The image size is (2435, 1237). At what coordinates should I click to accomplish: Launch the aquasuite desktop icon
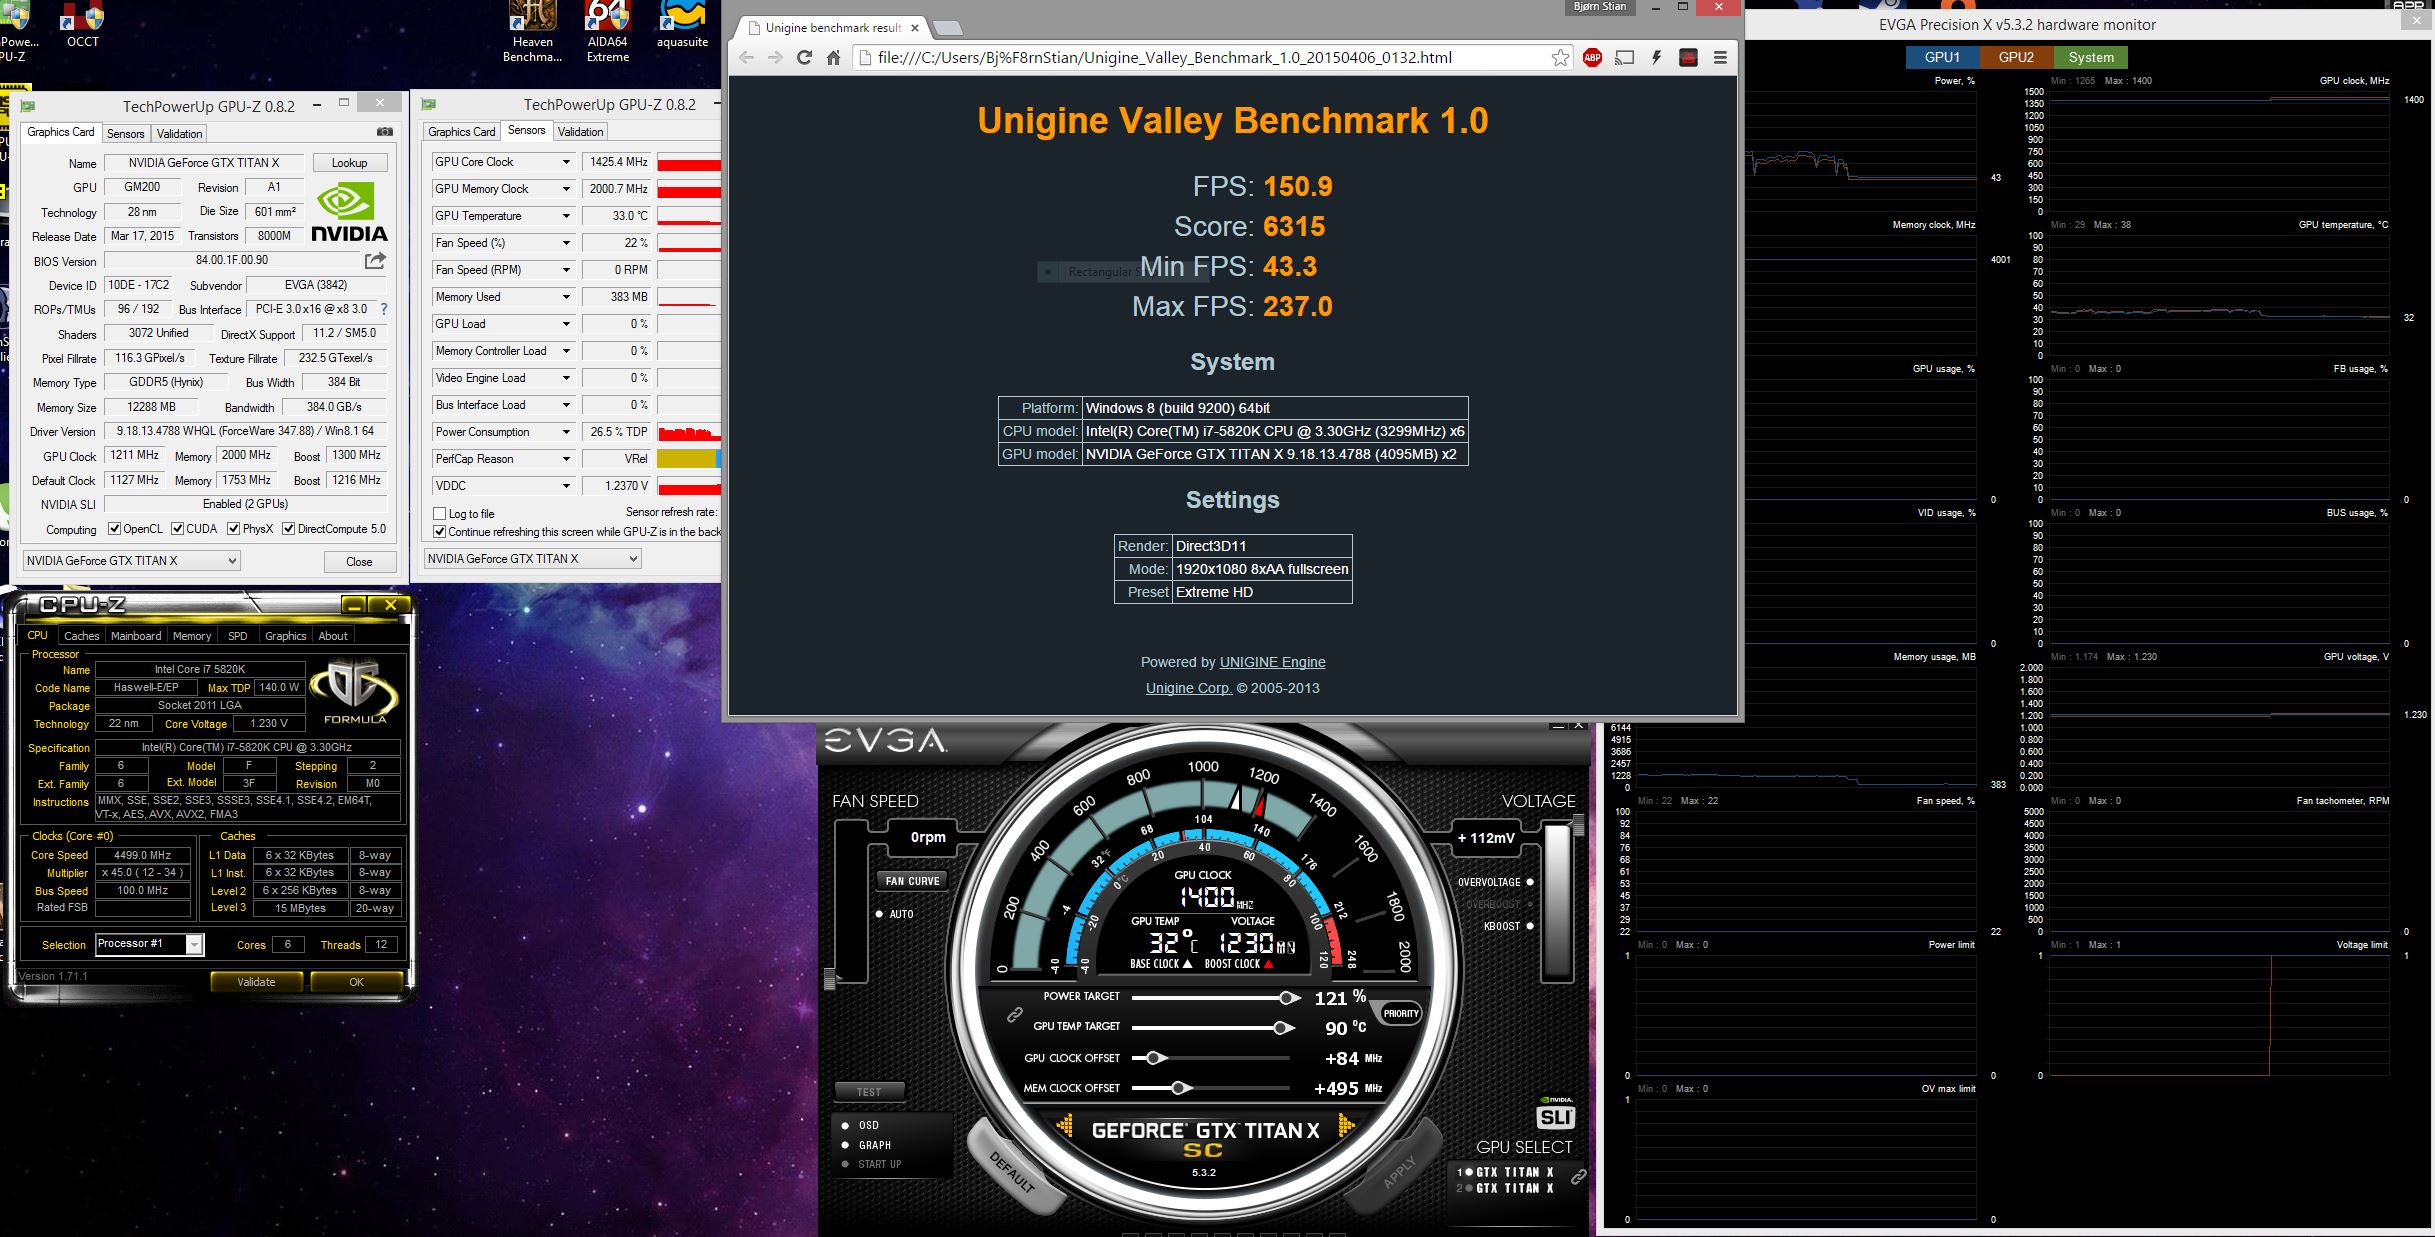[682, 25]
